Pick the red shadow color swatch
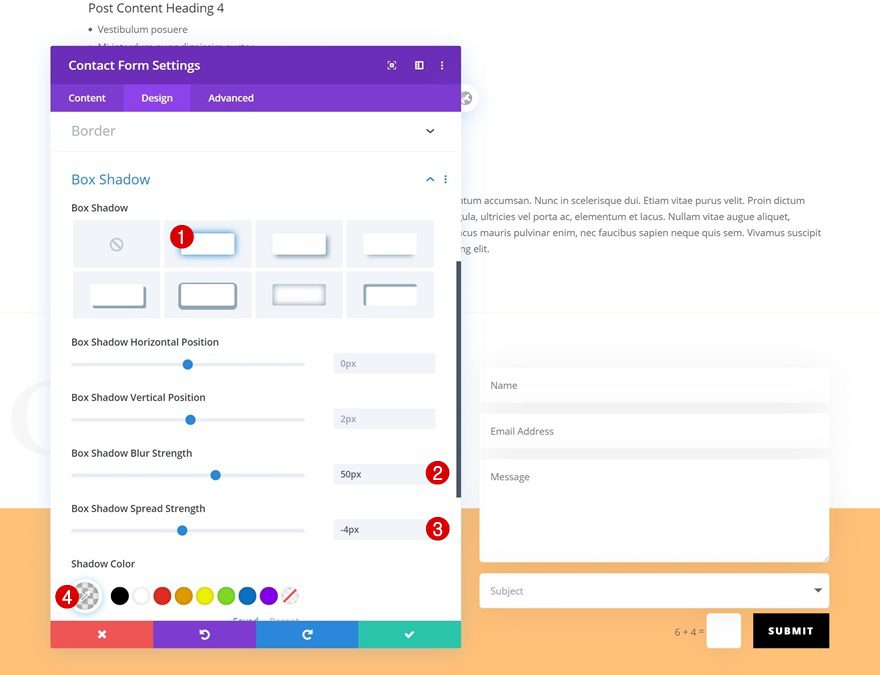This screenshot has width=880, height=675. tap(161, 596)
